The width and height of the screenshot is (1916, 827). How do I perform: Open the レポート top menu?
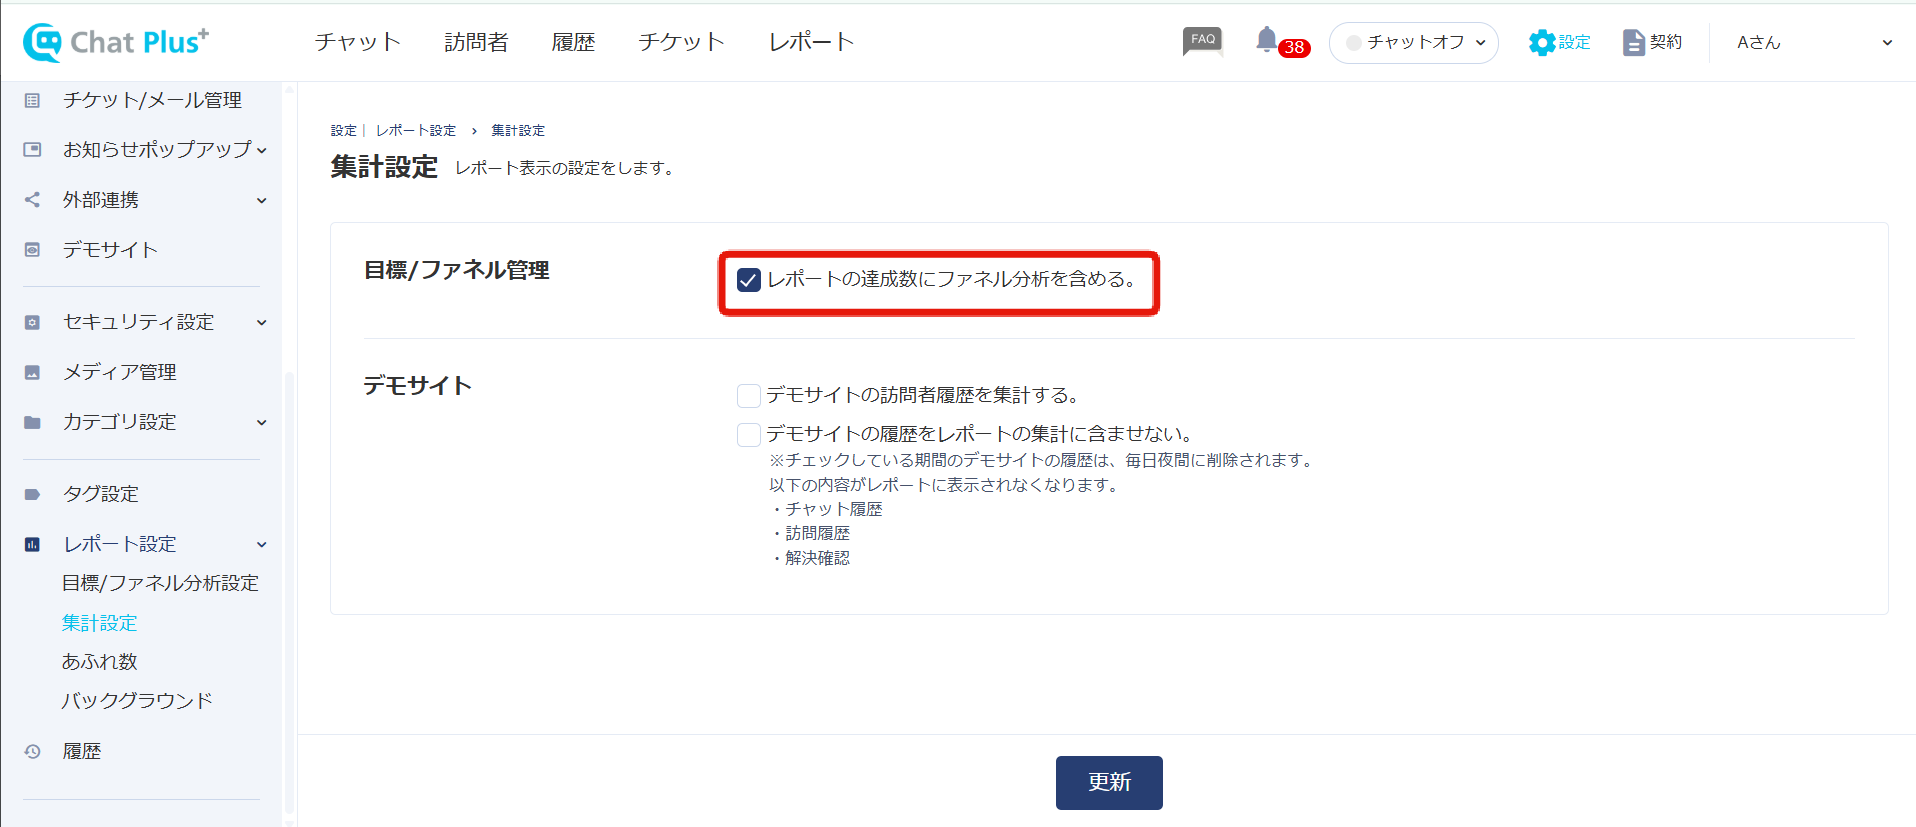click(x=811, y=42)
